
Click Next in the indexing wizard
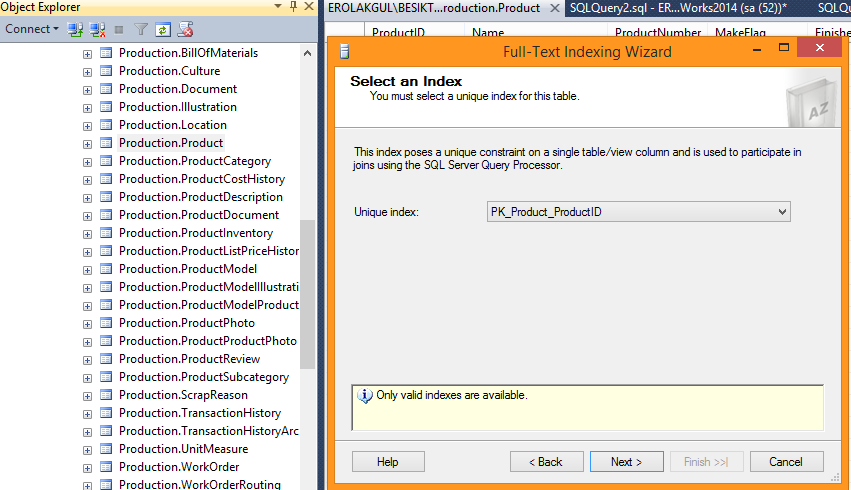[626, 462]
